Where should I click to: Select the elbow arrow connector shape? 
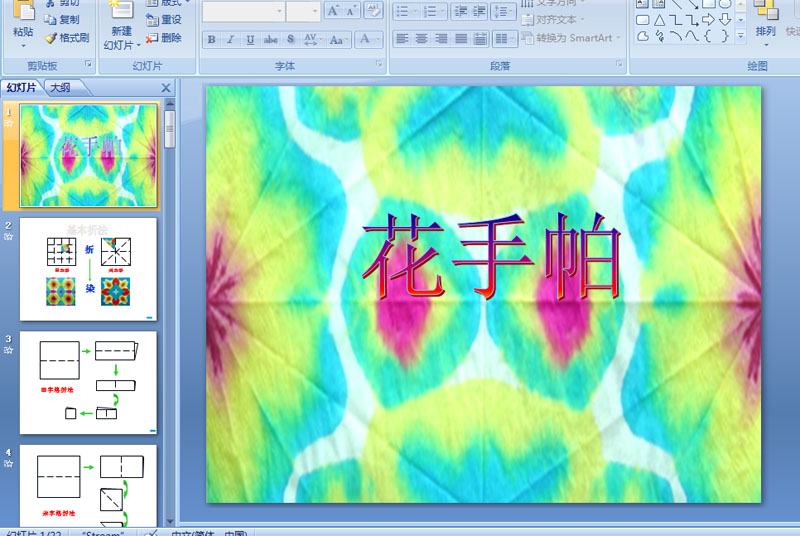point(691,20)
